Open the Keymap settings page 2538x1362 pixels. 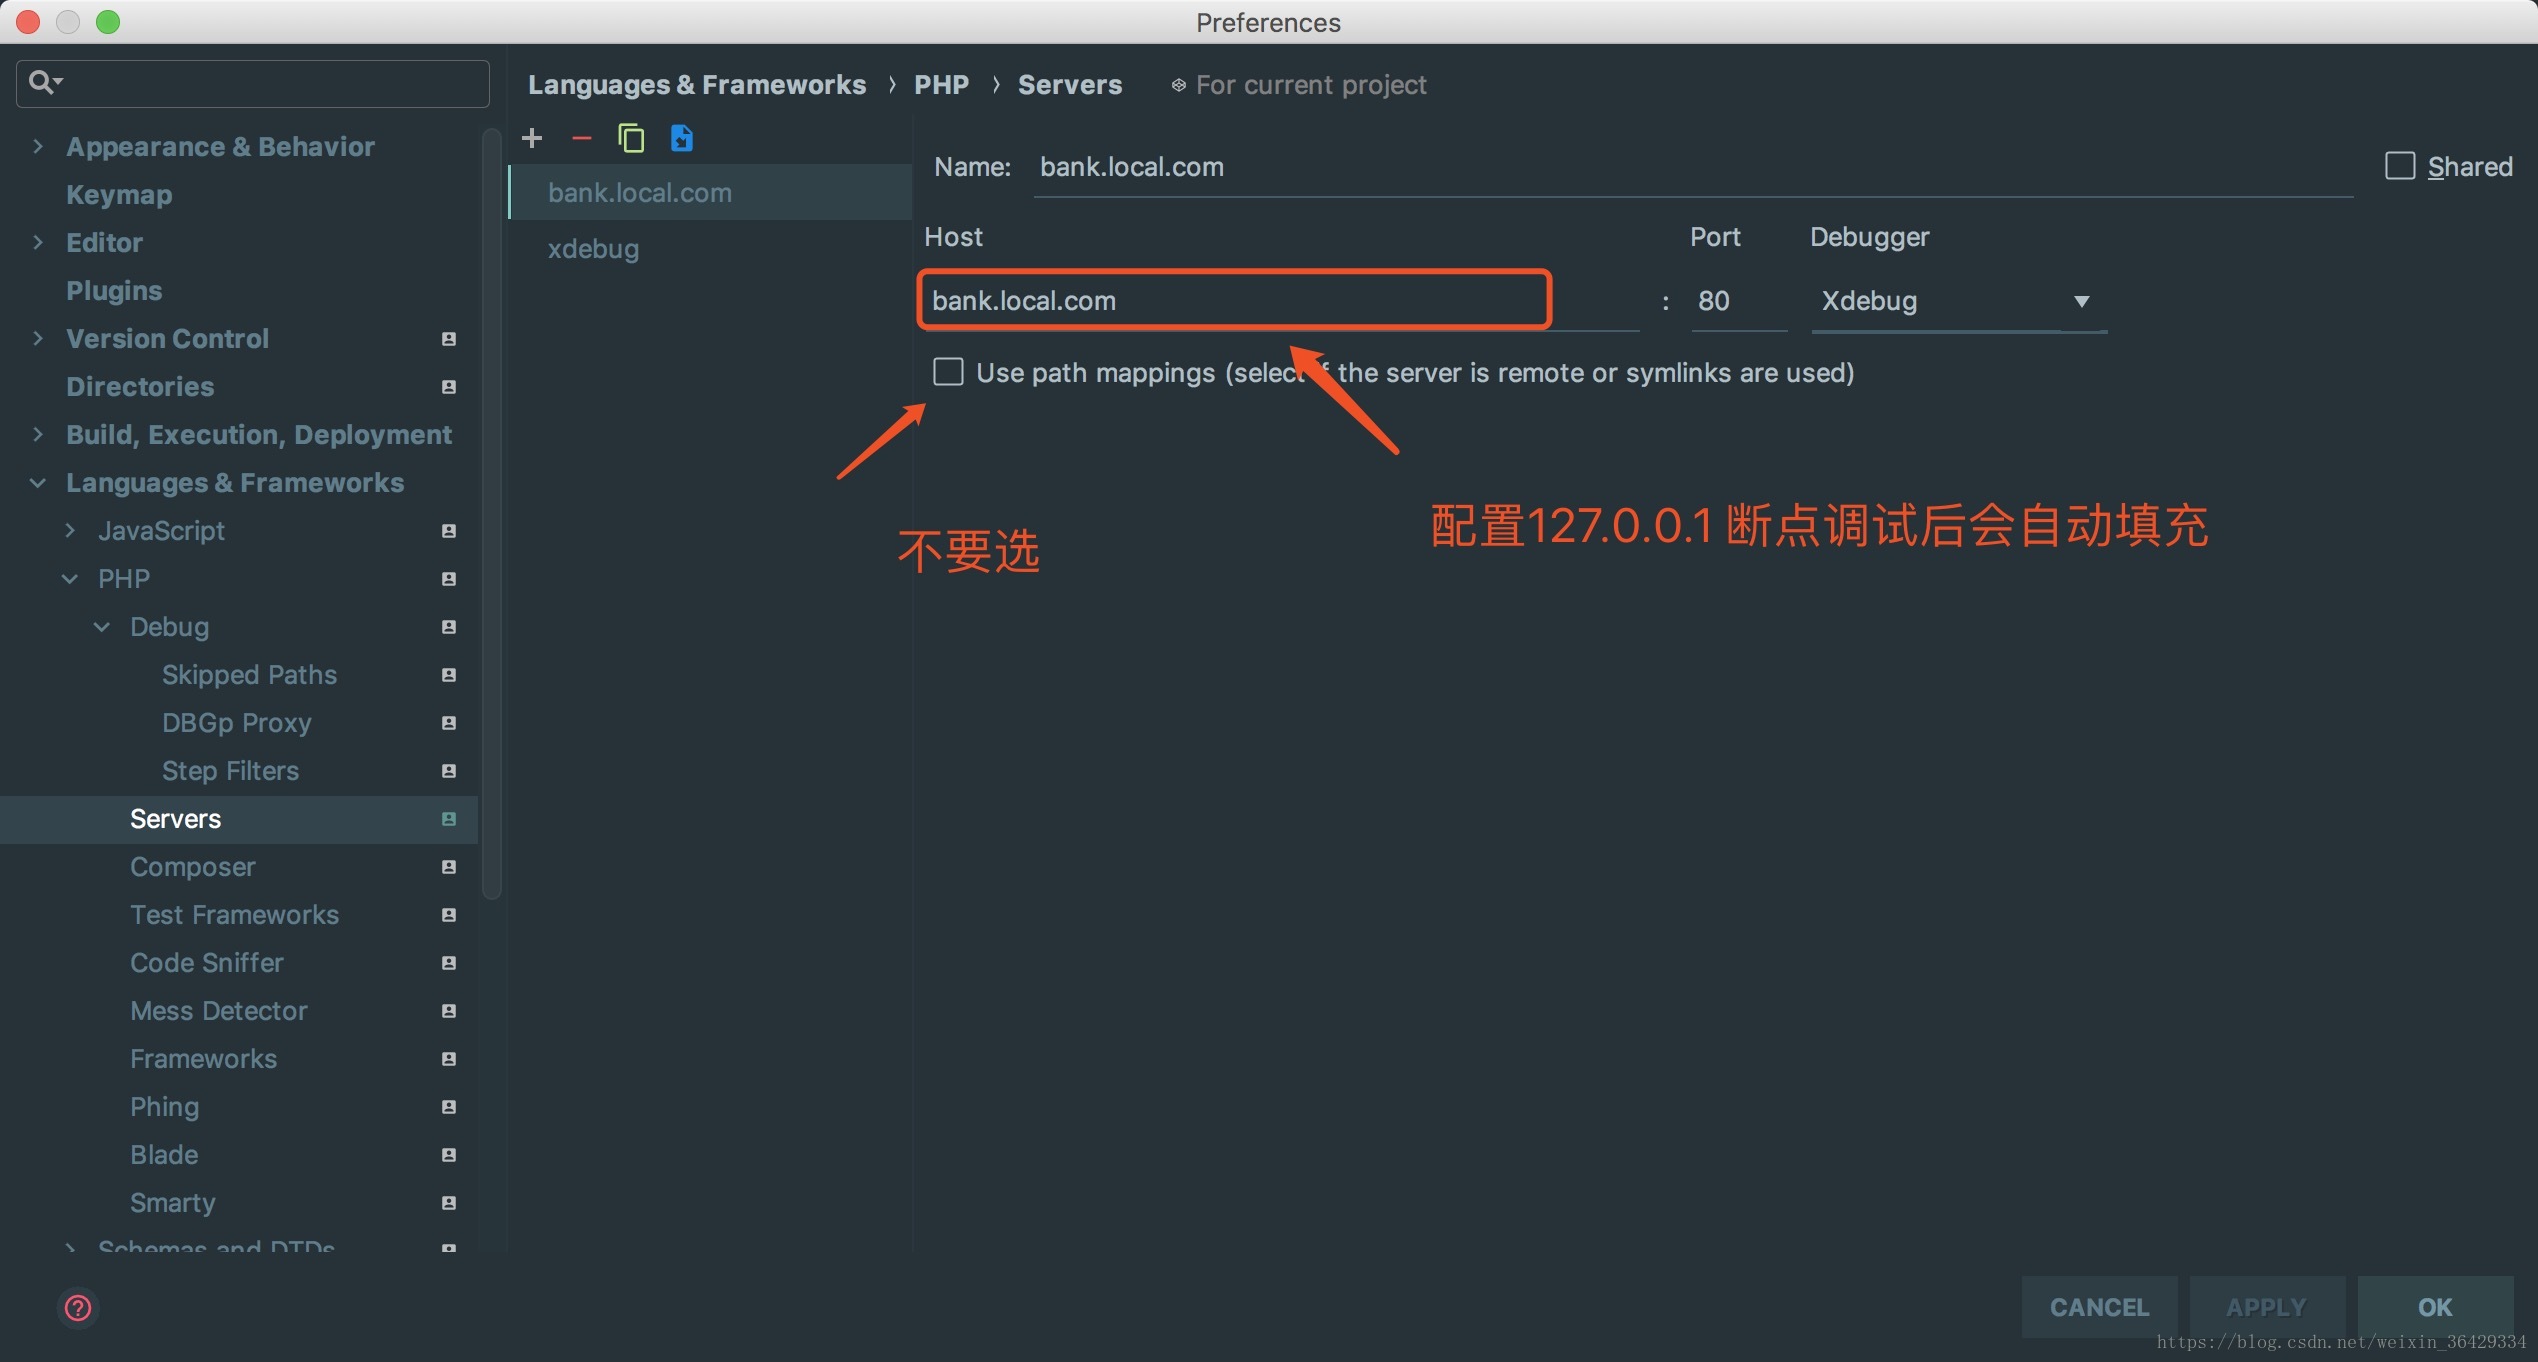pos(119,194)
